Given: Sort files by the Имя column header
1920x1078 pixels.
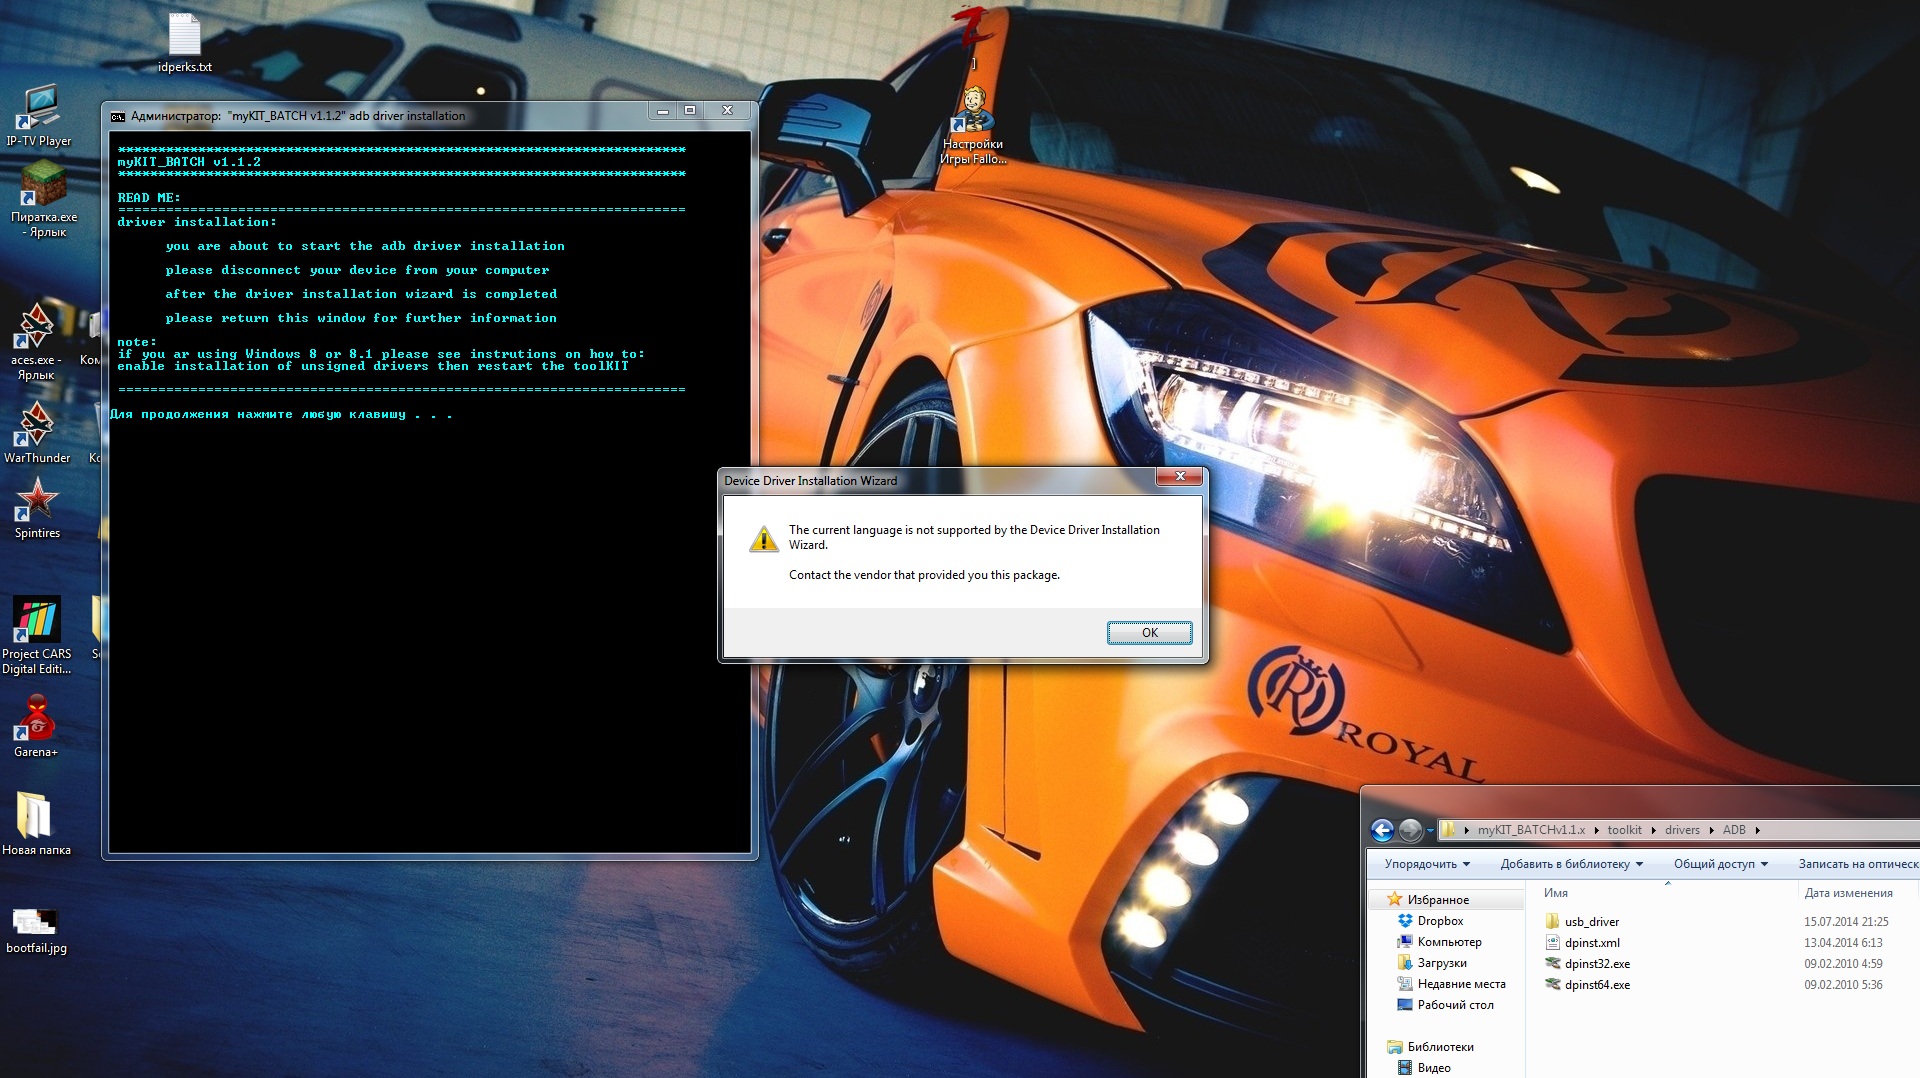Looking at the screenshot, I should coord(1555,893).
